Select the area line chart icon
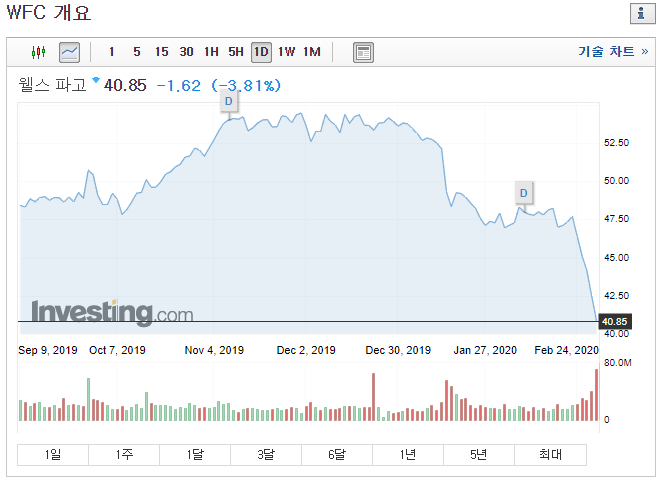662x482 pixels. click(69, 52)
